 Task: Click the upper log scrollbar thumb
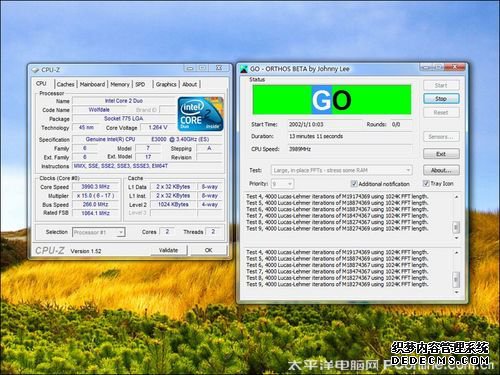456,227
